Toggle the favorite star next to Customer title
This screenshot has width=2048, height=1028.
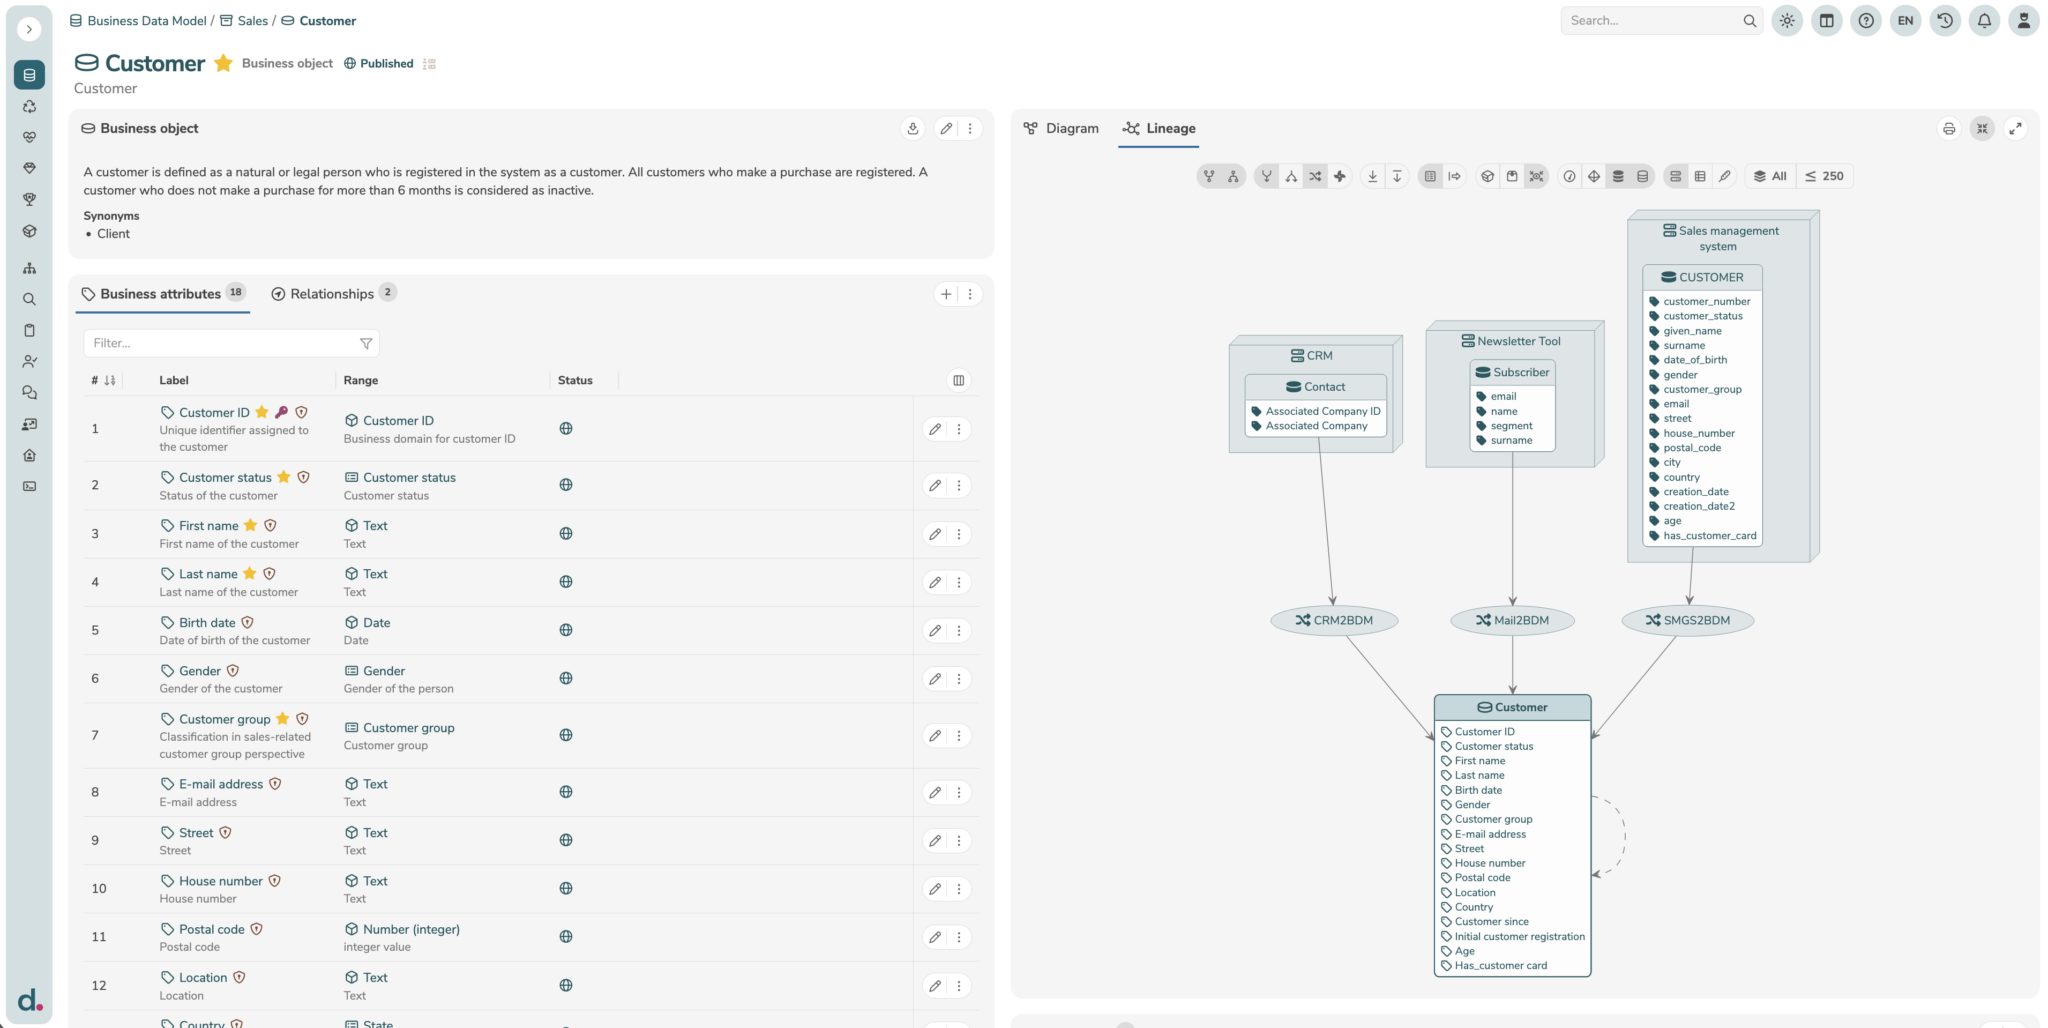tap(223, 64)
